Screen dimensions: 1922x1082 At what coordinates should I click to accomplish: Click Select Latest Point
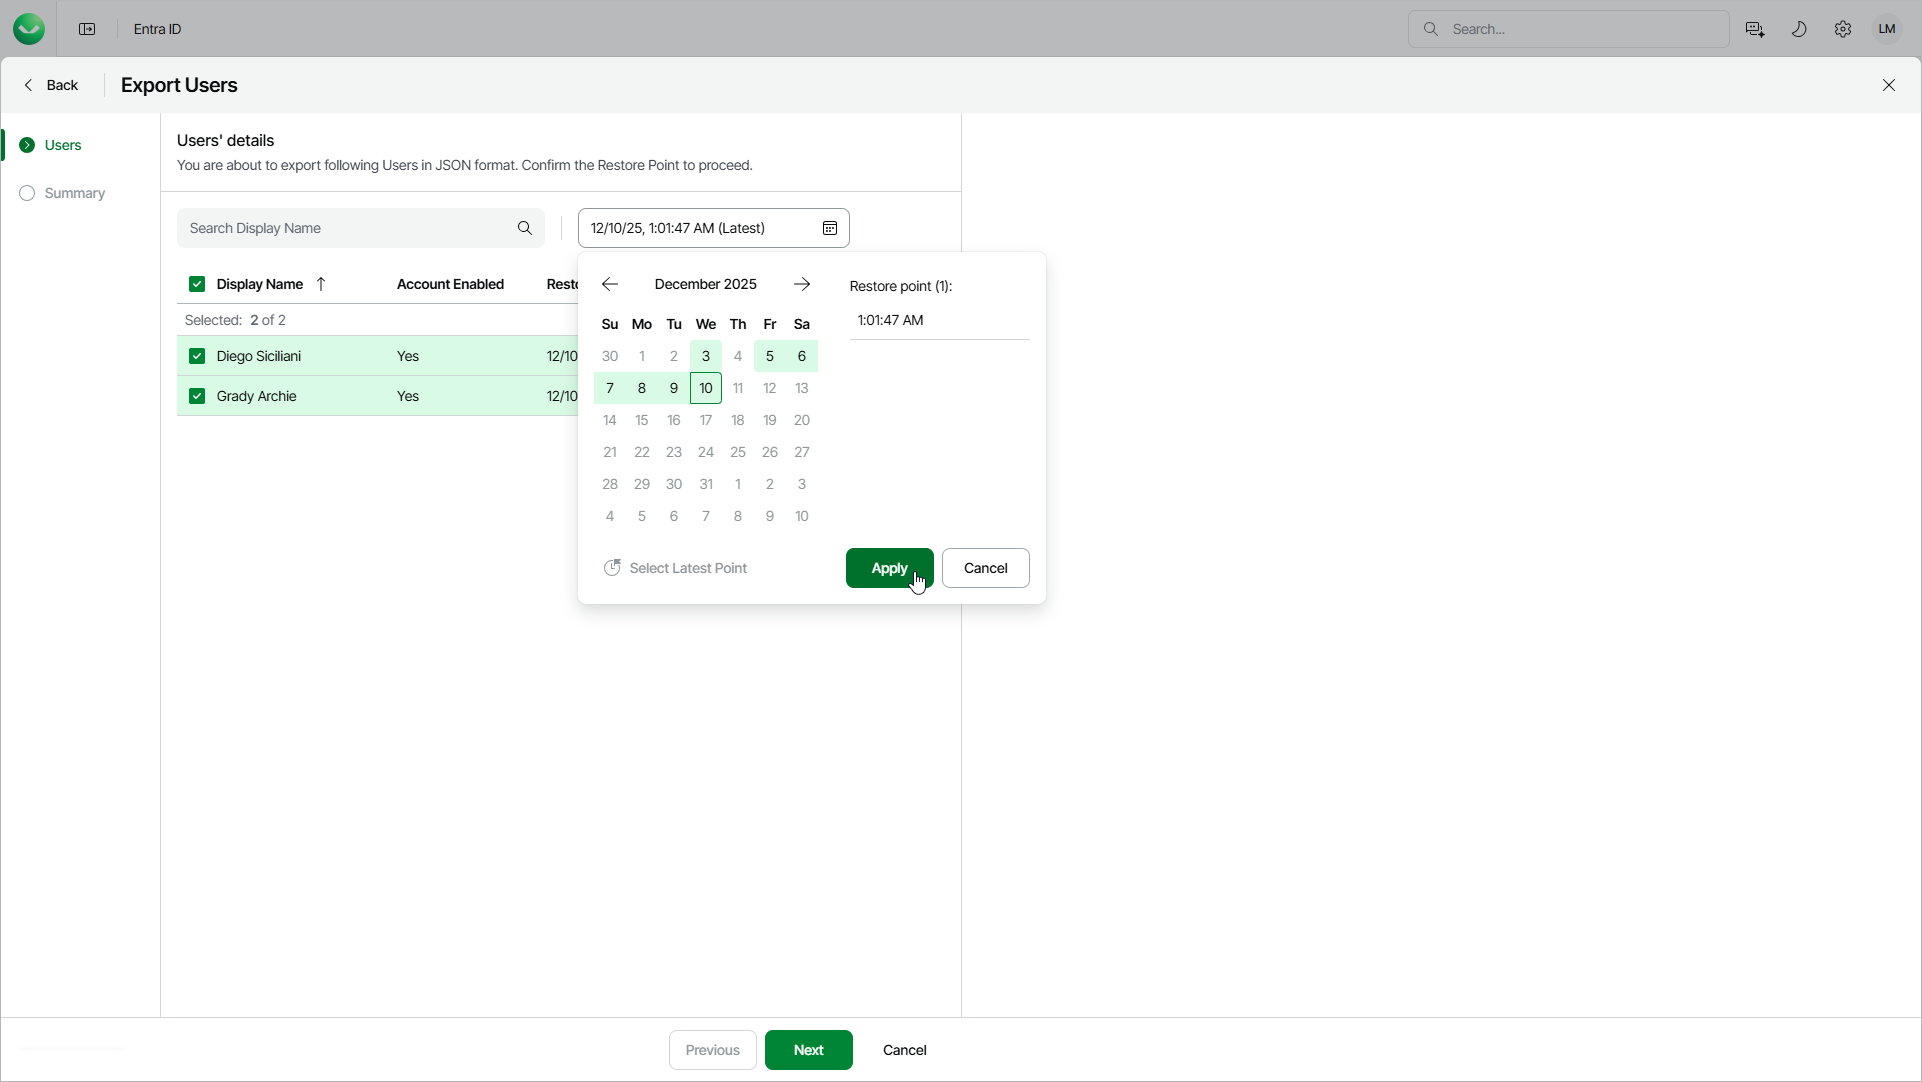tap(687, 568)
